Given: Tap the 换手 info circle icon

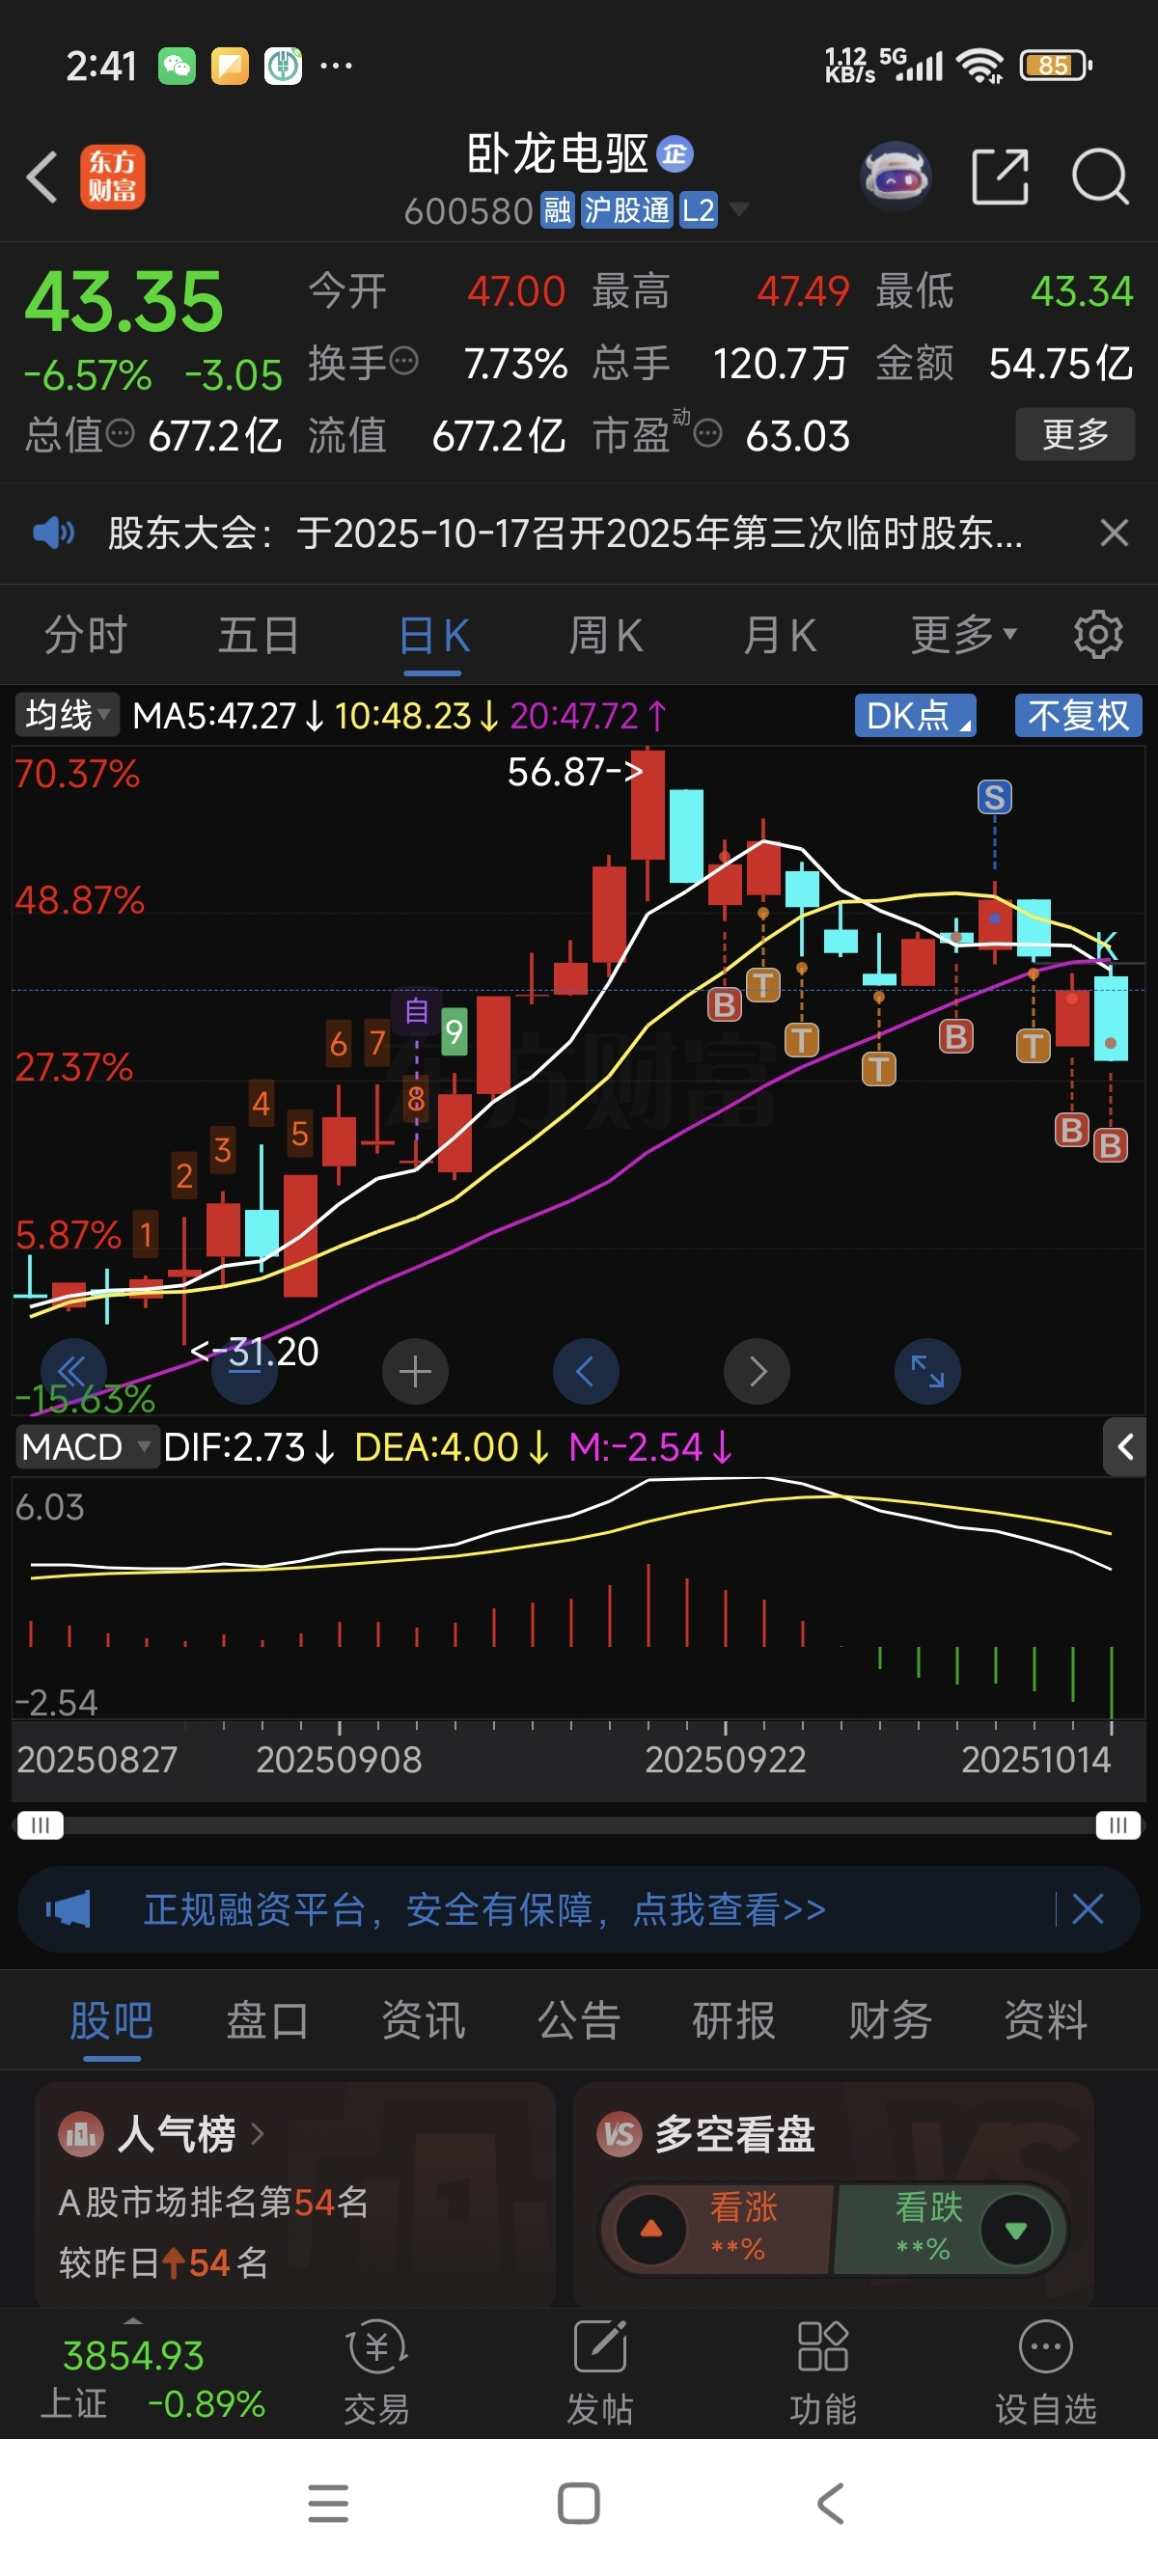Looking at the screenshot, I should [404, 361].
